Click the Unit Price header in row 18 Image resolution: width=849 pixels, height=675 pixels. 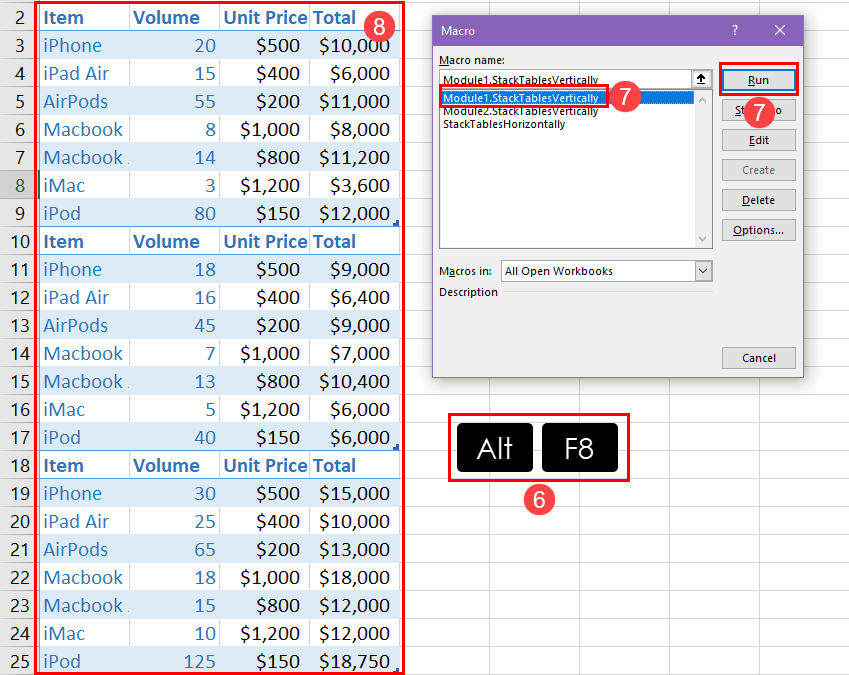pyautogui.click(x=265, y=466)
